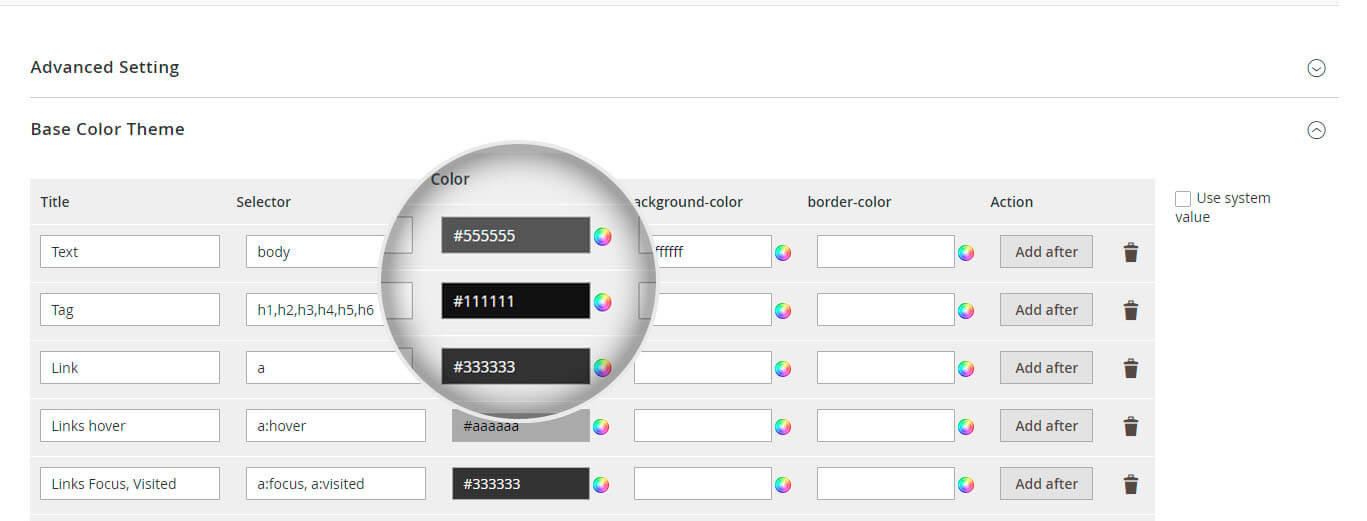Delete the Text row with trash icon

click(1131, 252)
